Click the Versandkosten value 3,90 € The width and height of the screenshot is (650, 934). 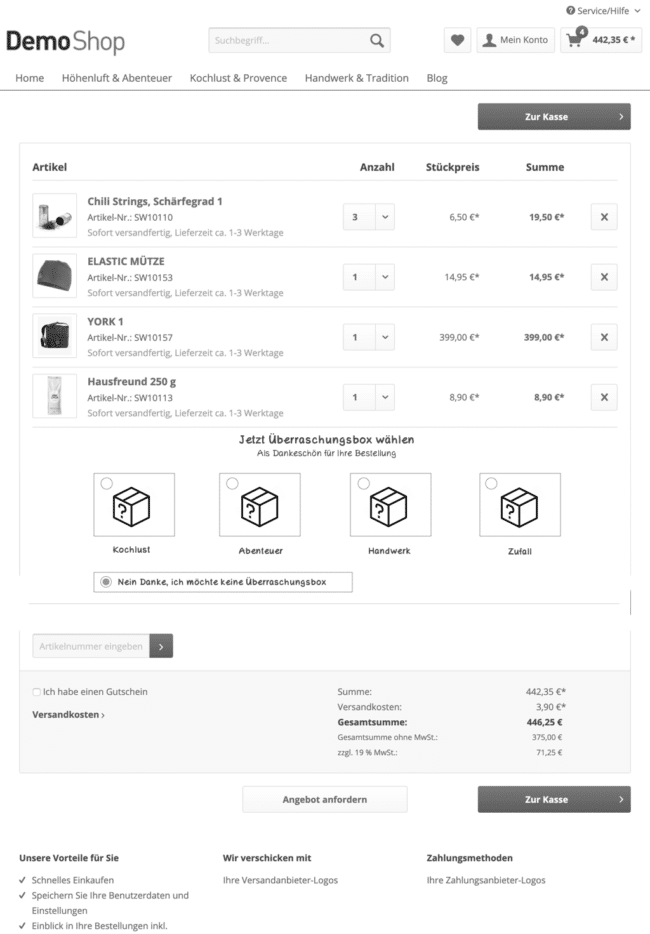point(551,707)
